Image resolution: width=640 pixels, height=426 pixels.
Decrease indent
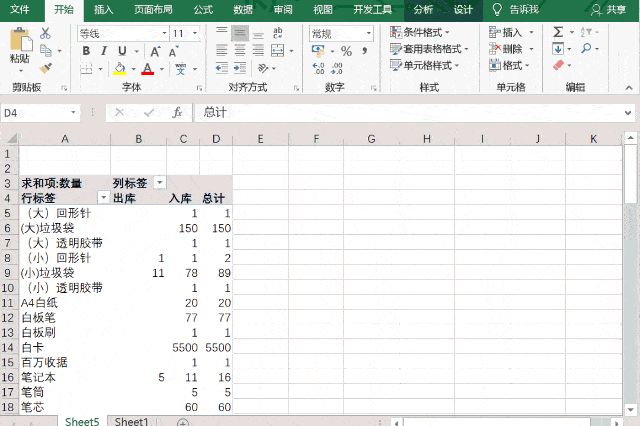(x=222, y=68)
